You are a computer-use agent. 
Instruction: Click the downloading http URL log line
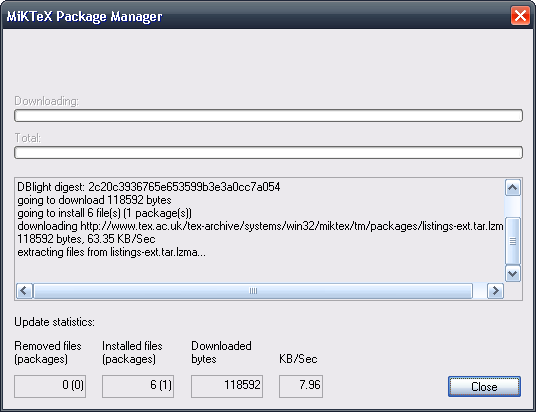click(x=260, y=226)
